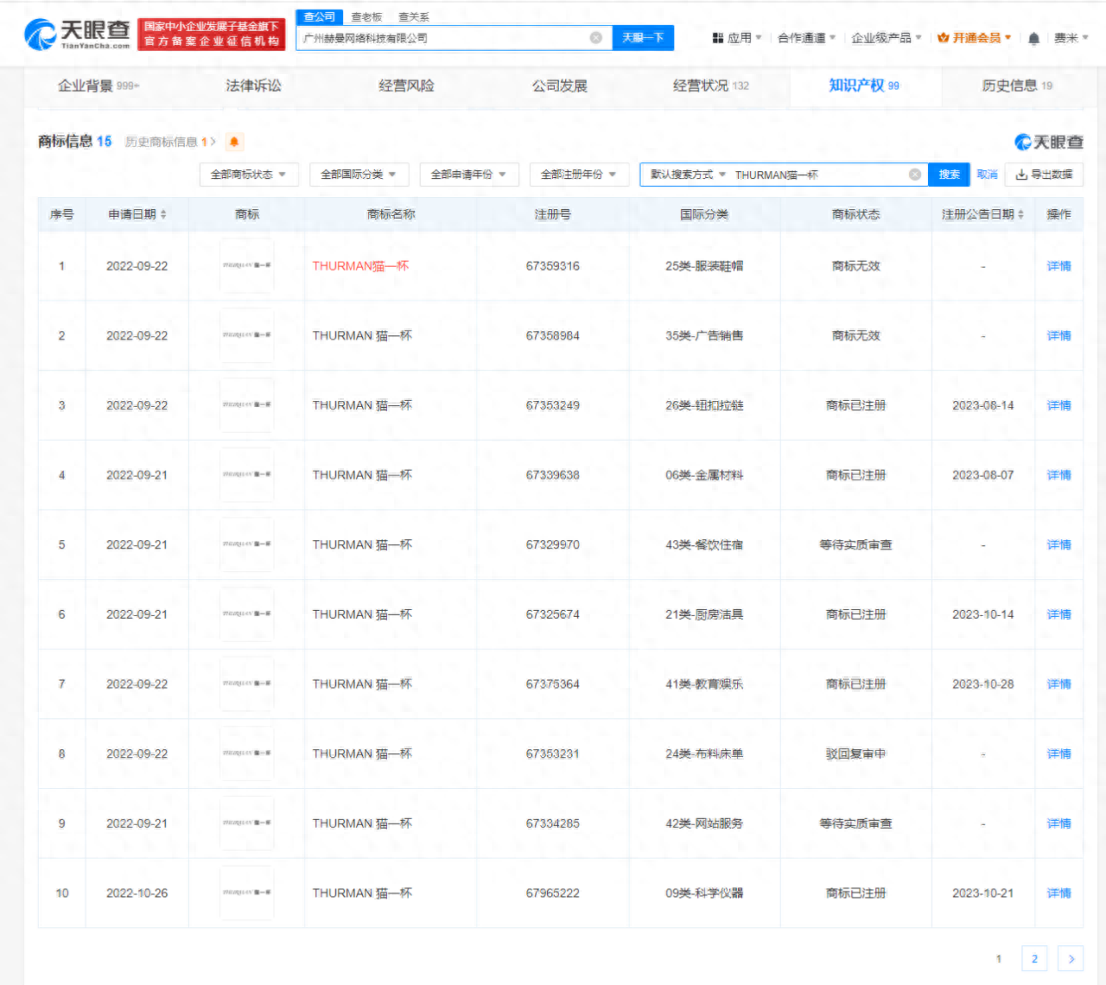The width and height of the screenshot is (1106, 985).
Task: Open 历史商标信息 link
Action: click(x=170, y=142)
